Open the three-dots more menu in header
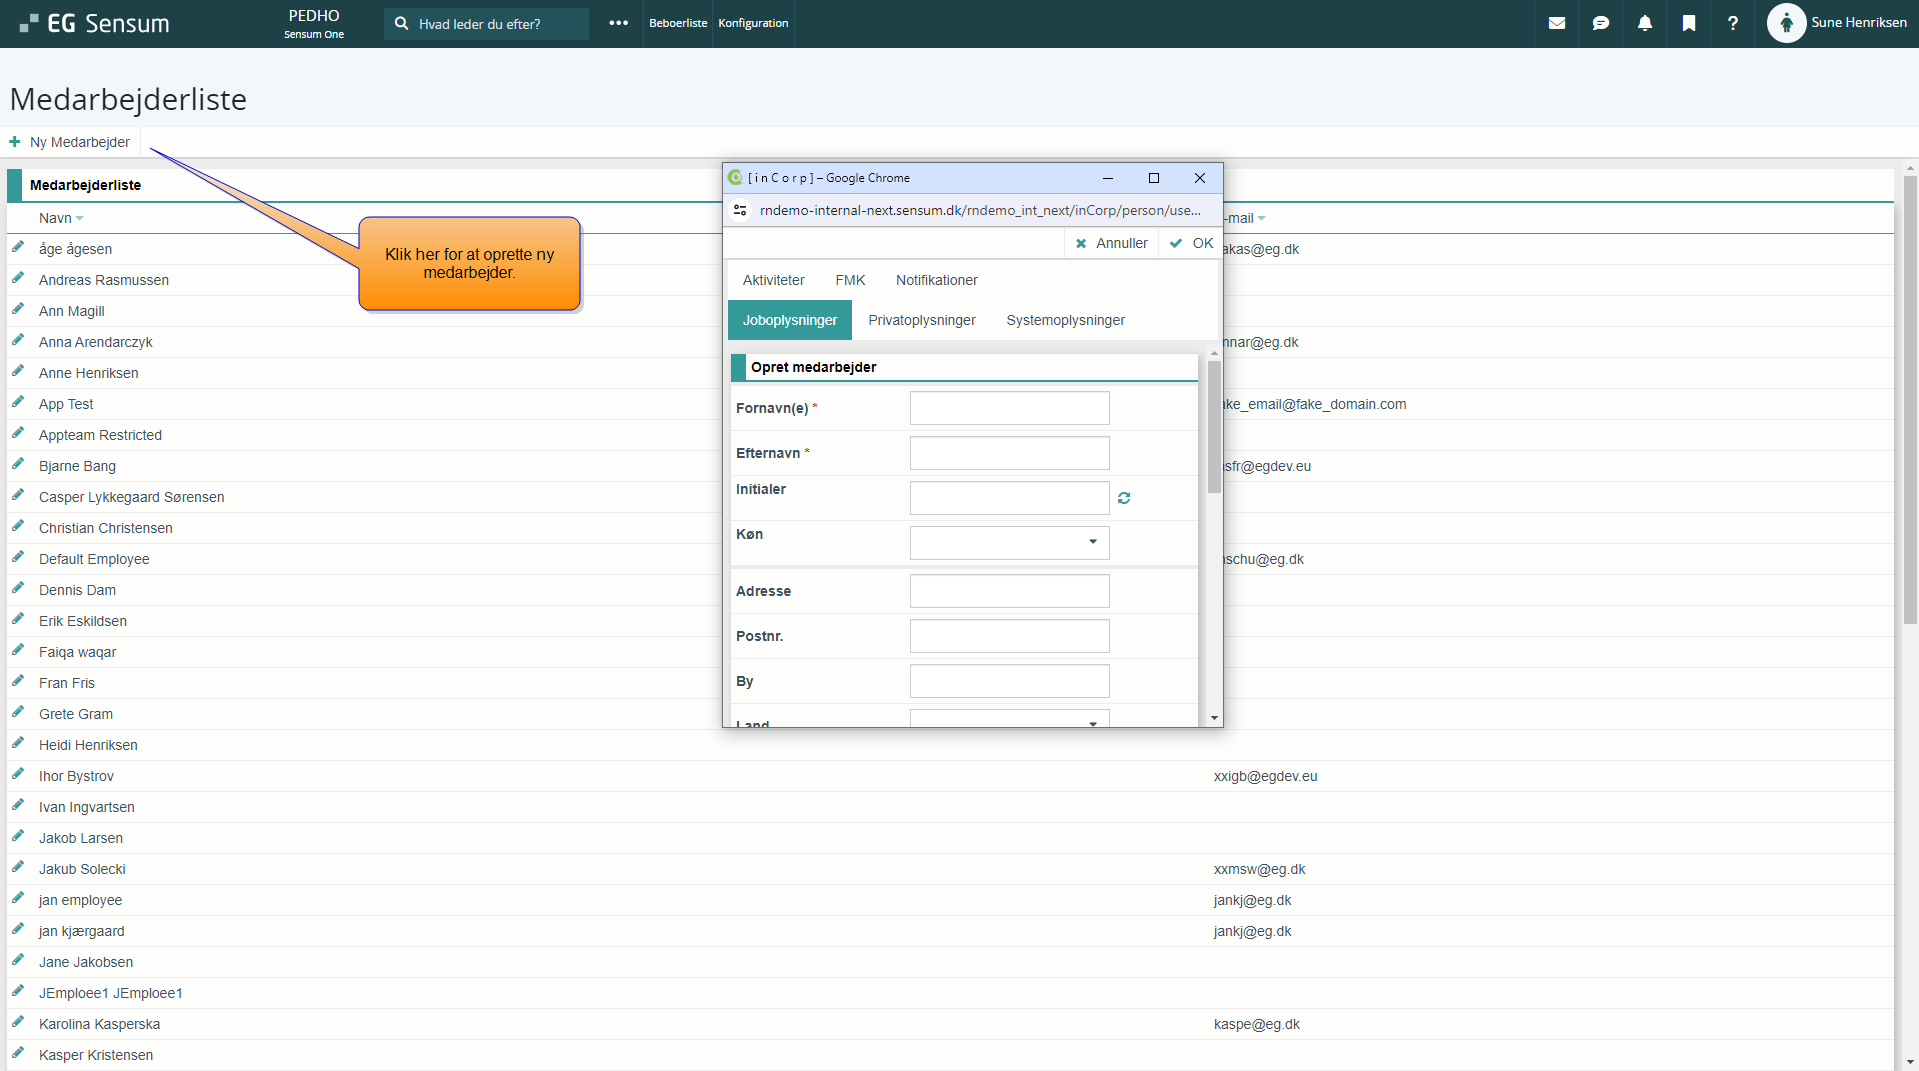The width and height of the screenshot is (1919, 1071). tap(618, 23)
